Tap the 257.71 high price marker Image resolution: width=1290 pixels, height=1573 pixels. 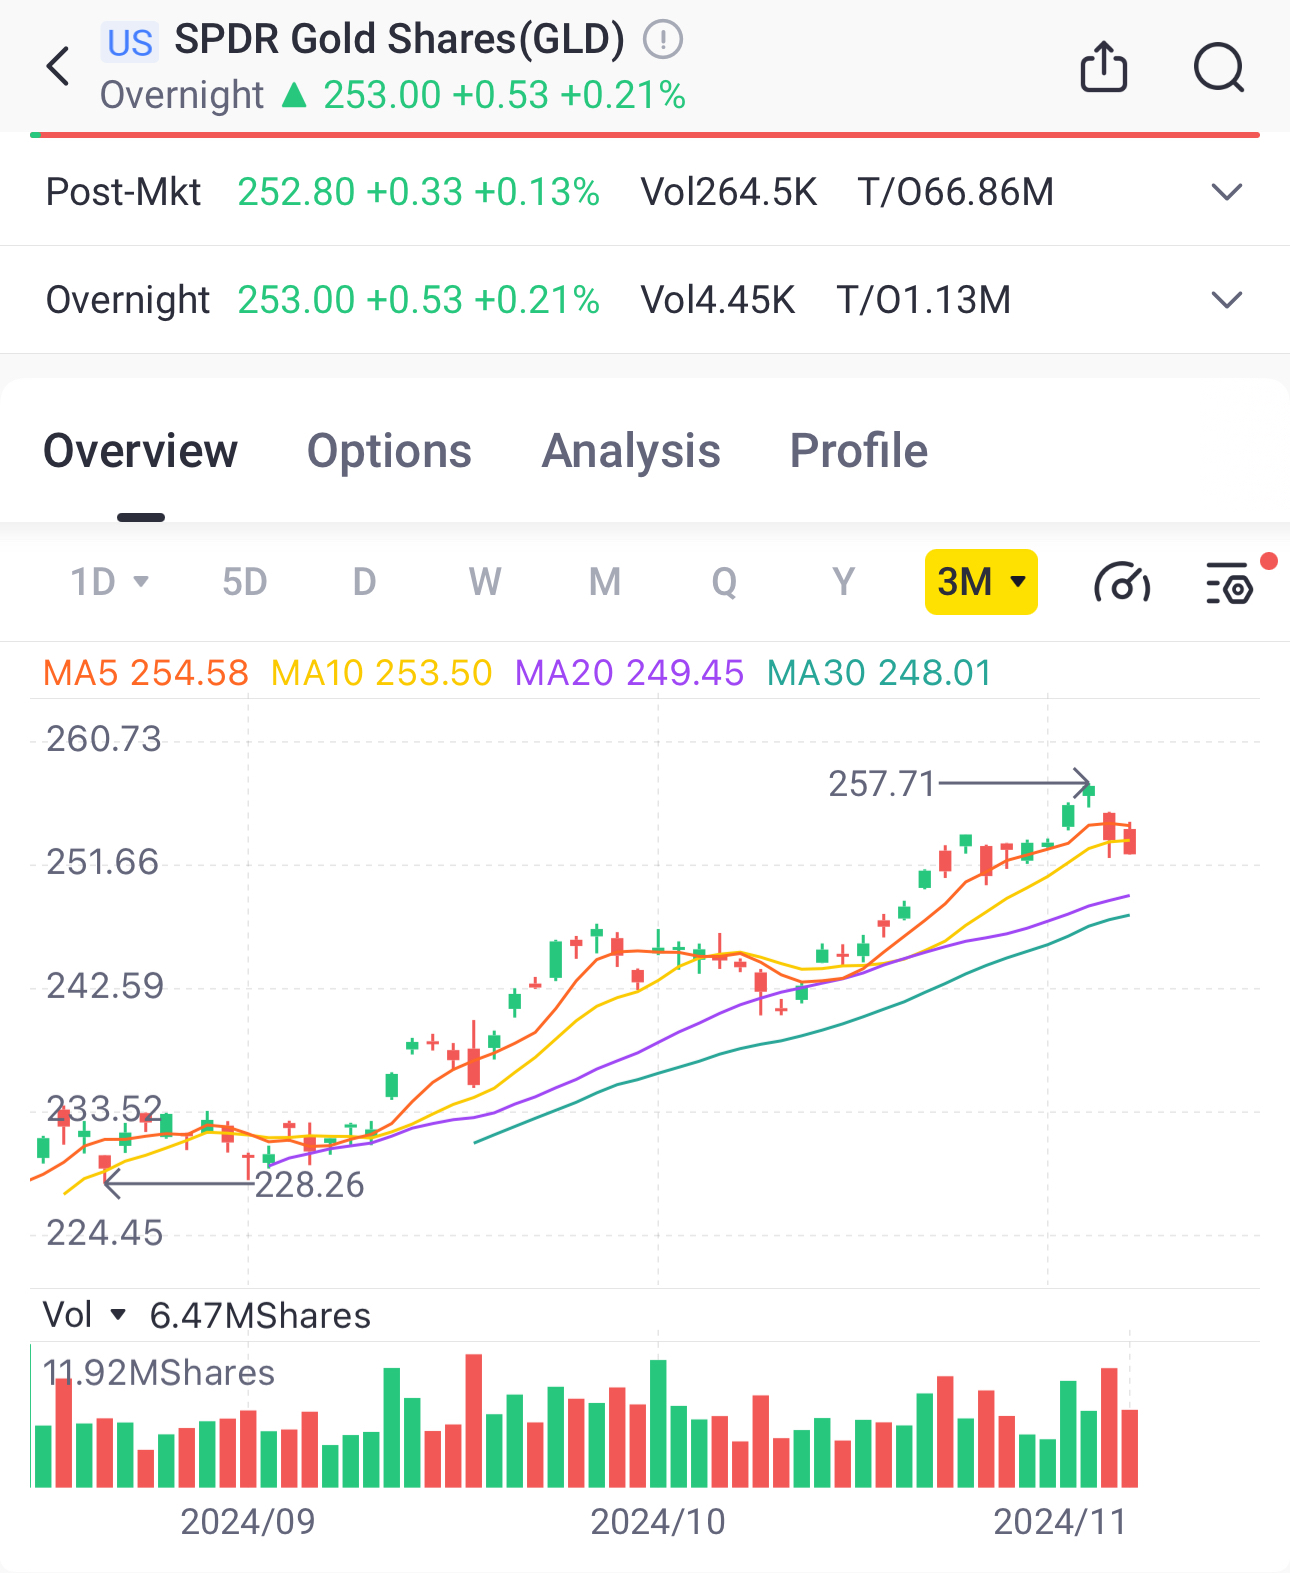click(882, 784)
